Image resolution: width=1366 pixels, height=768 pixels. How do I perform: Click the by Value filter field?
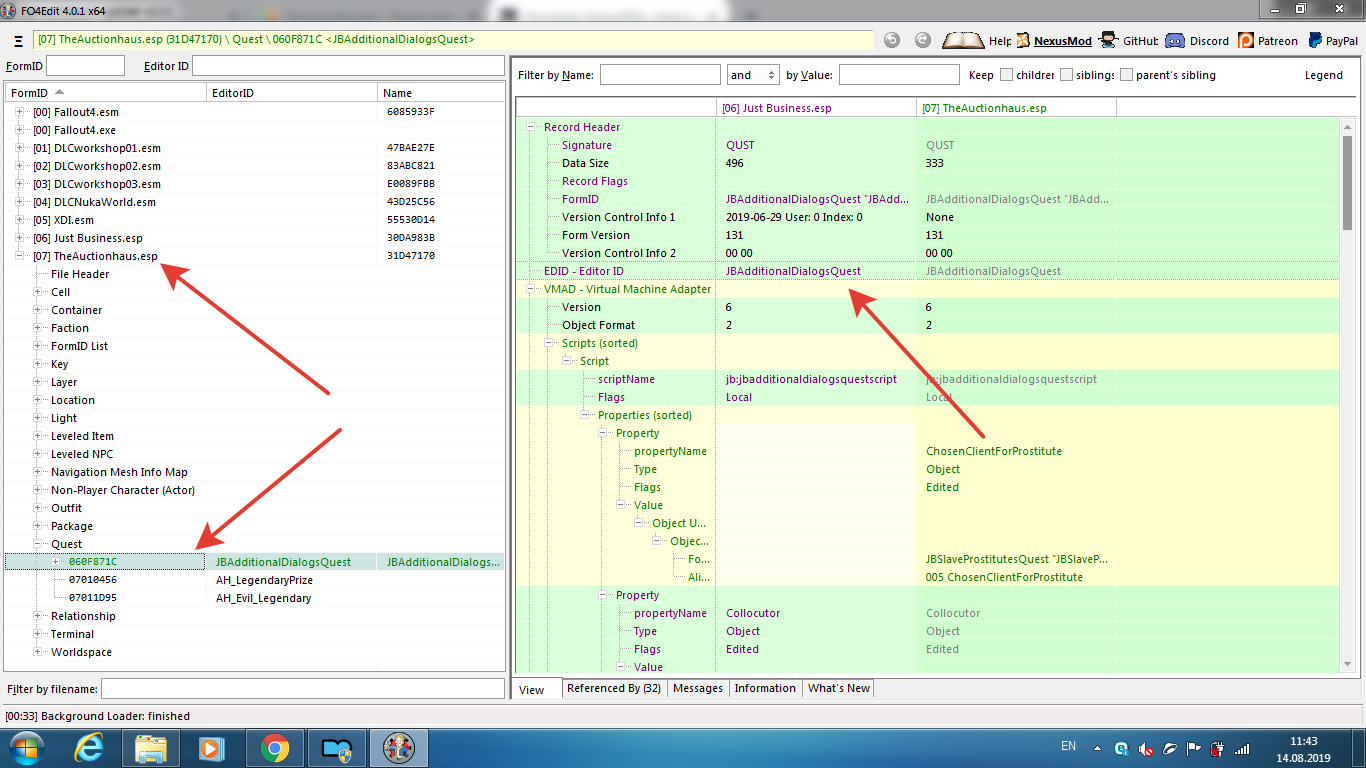pyautogui.click(x=899, y=75)
